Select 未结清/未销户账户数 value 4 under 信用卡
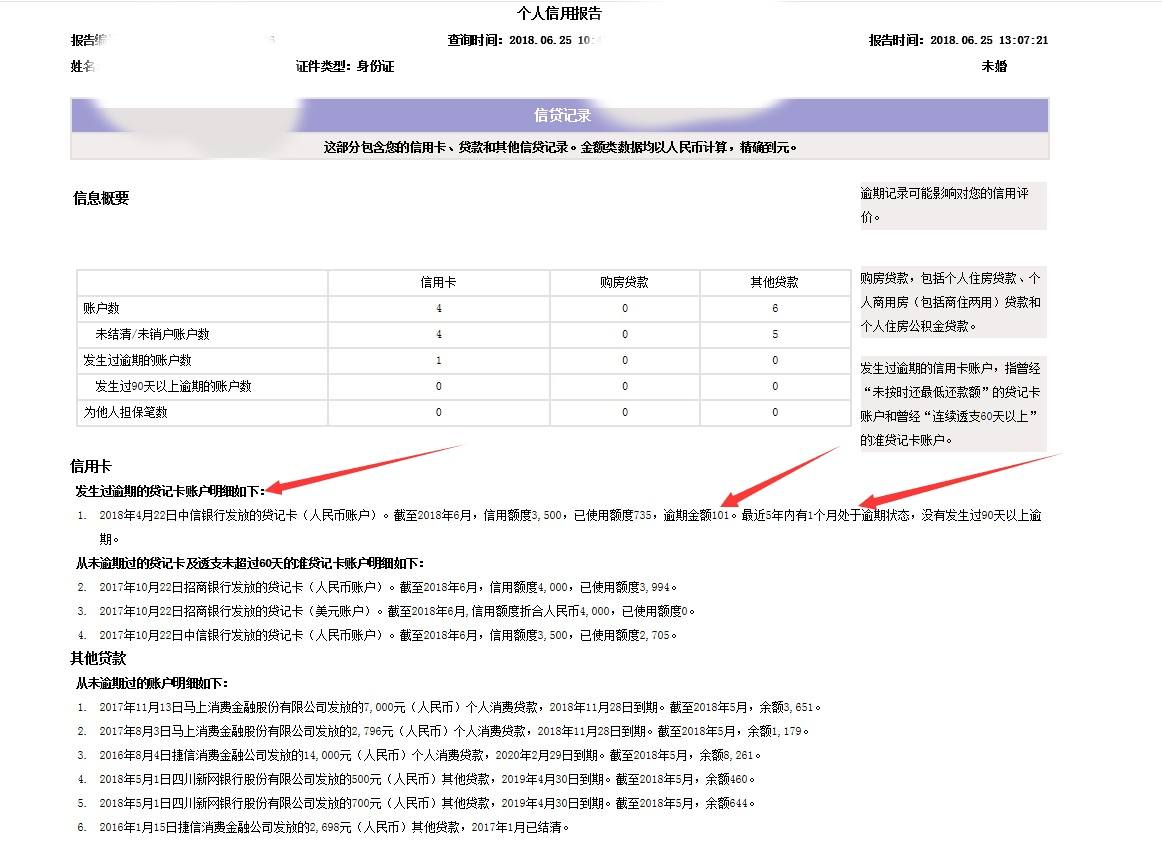Image resolution: width=1162 pixels, height=858 pixels. [439, 334]
